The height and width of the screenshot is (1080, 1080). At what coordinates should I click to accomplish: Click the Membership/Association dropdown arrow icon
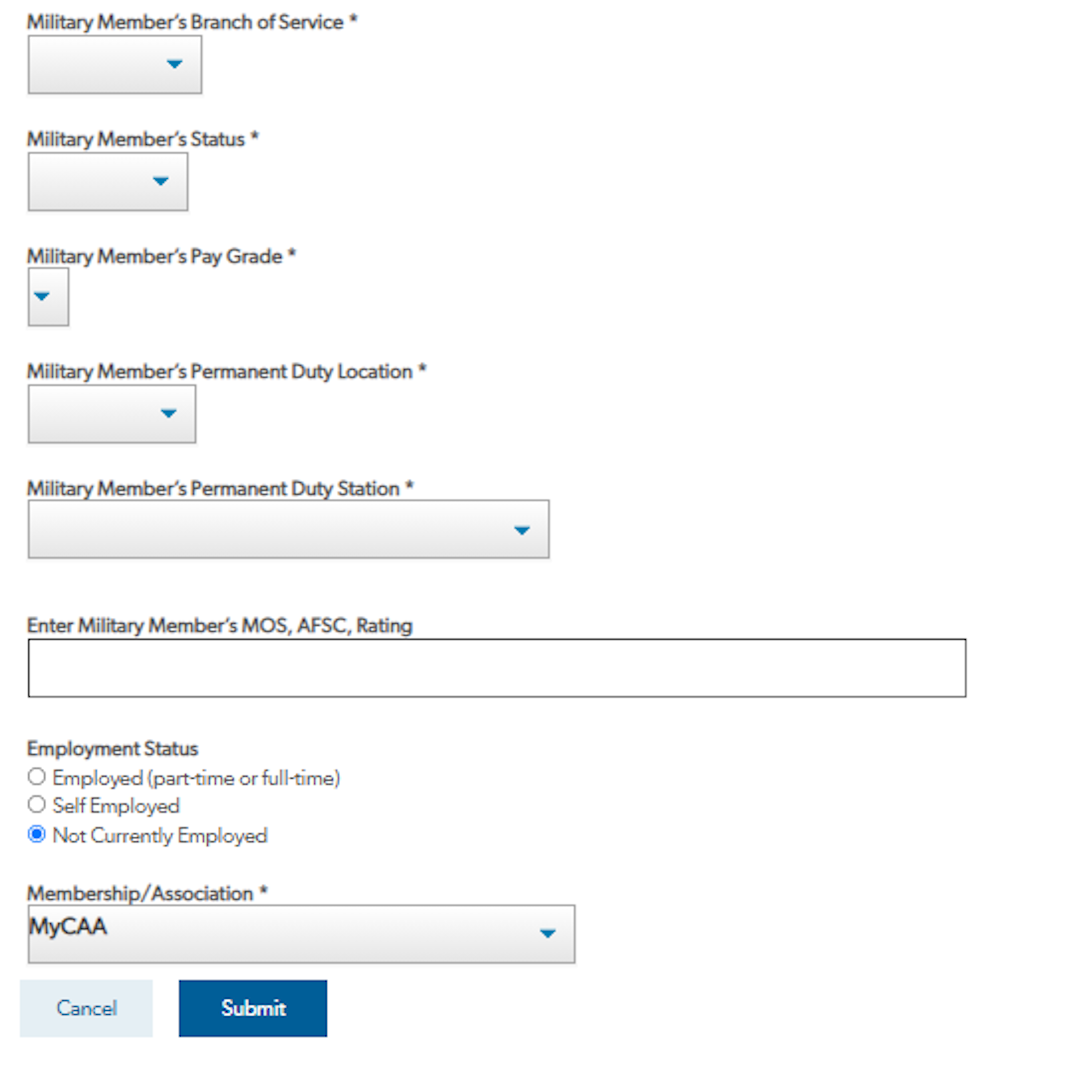(x=548, y=933)
